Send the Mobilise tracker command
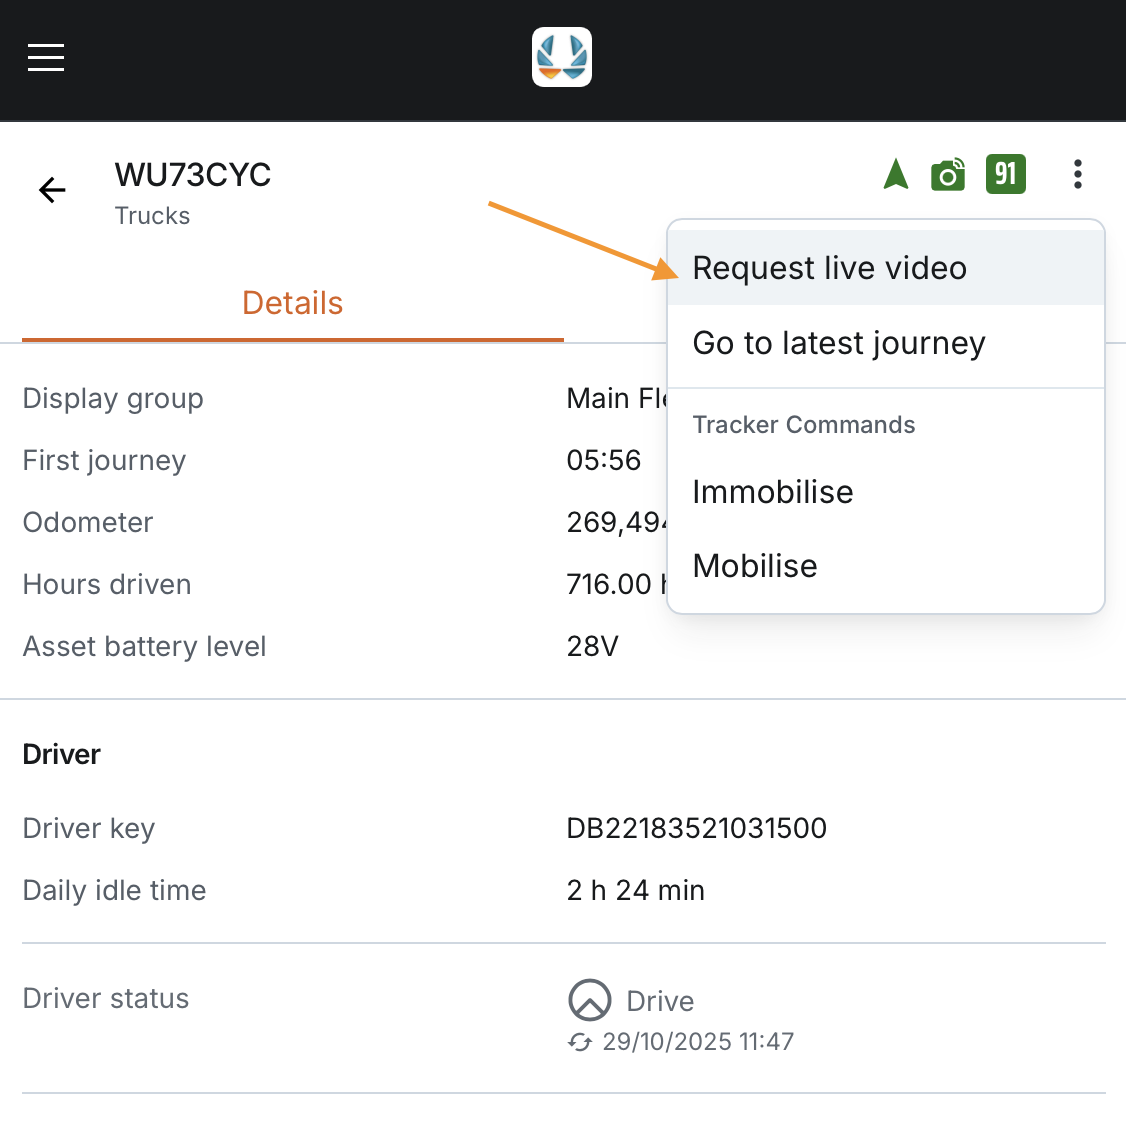This screenshot has height=1126, width=1126. click(x=755, y=566)
